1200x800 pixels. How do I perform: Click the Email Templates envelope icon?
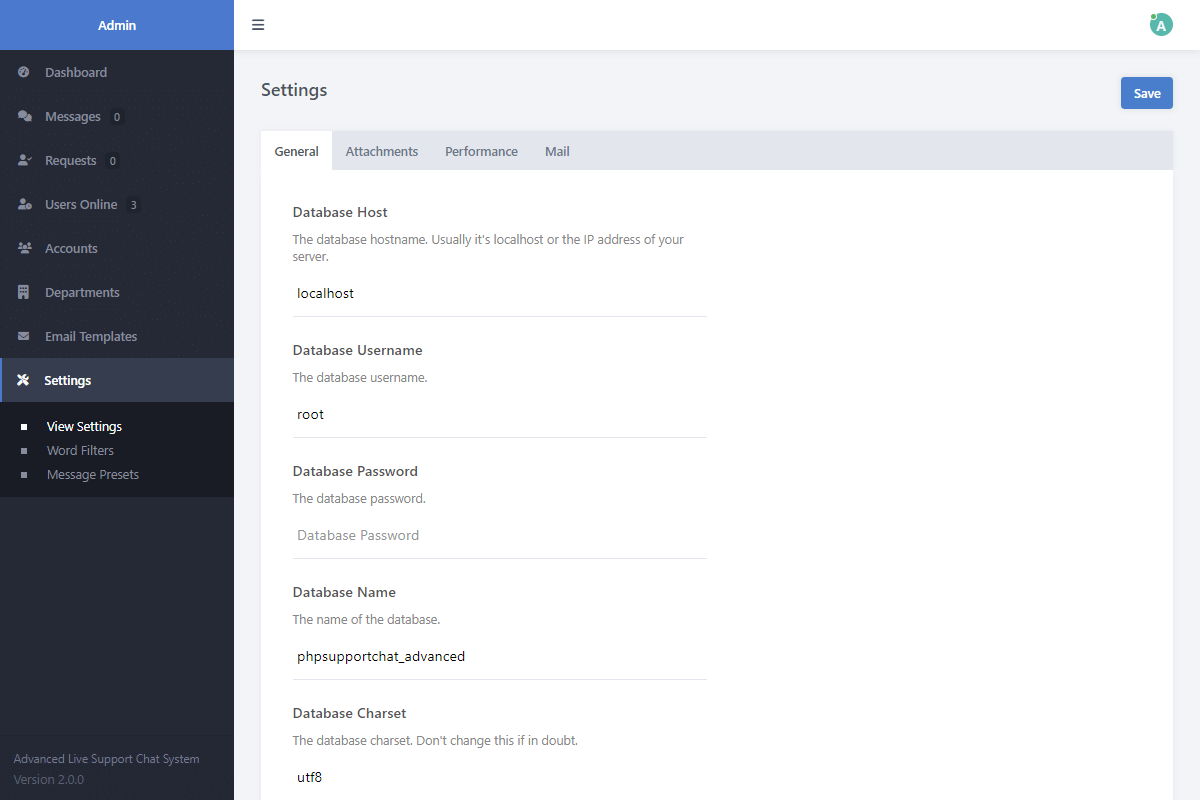tap(24, 336)
